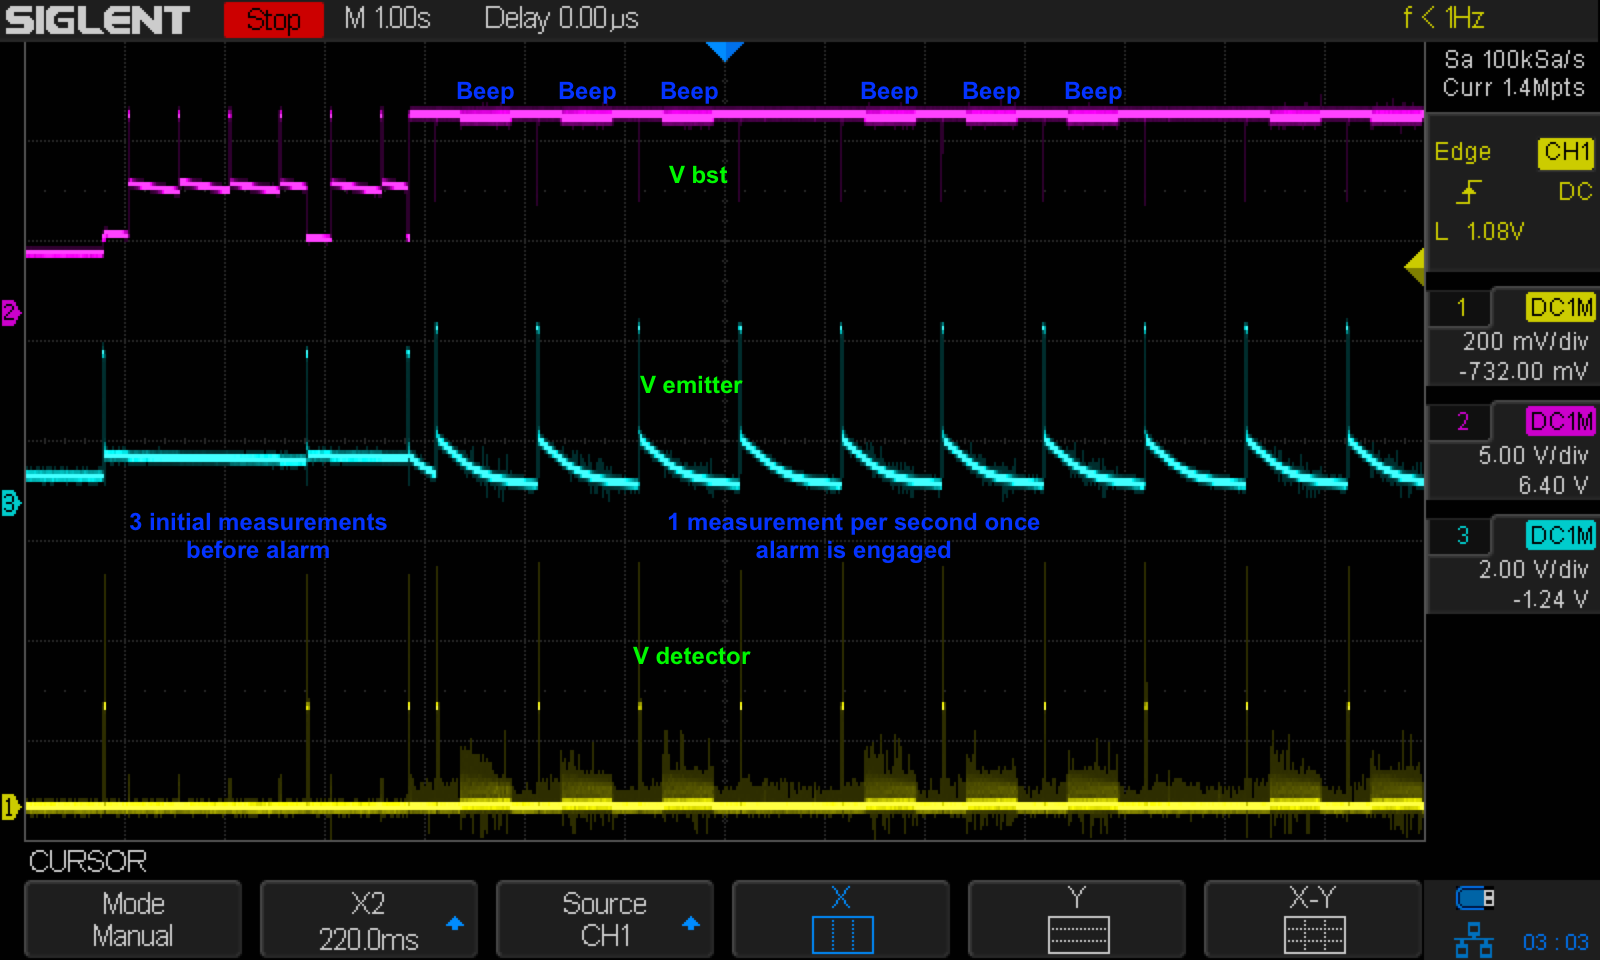Image resolution: width=1600 pixels, height=960 pixels.
Task: Click the red Stop status indicator
Action: point(273,19)
